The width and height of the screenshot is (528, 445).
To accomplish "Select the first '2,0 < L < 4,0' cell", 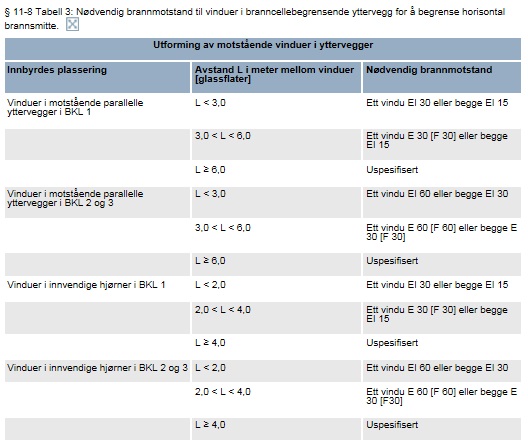I will click(223, 310).
